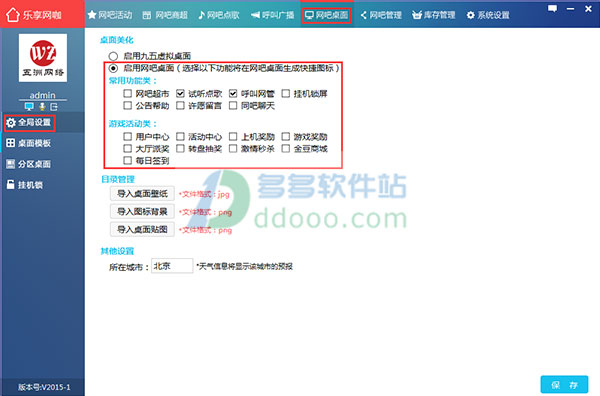Click the 导入桌面贴图 button
This screenshot has width=600, height=396.
142,230
